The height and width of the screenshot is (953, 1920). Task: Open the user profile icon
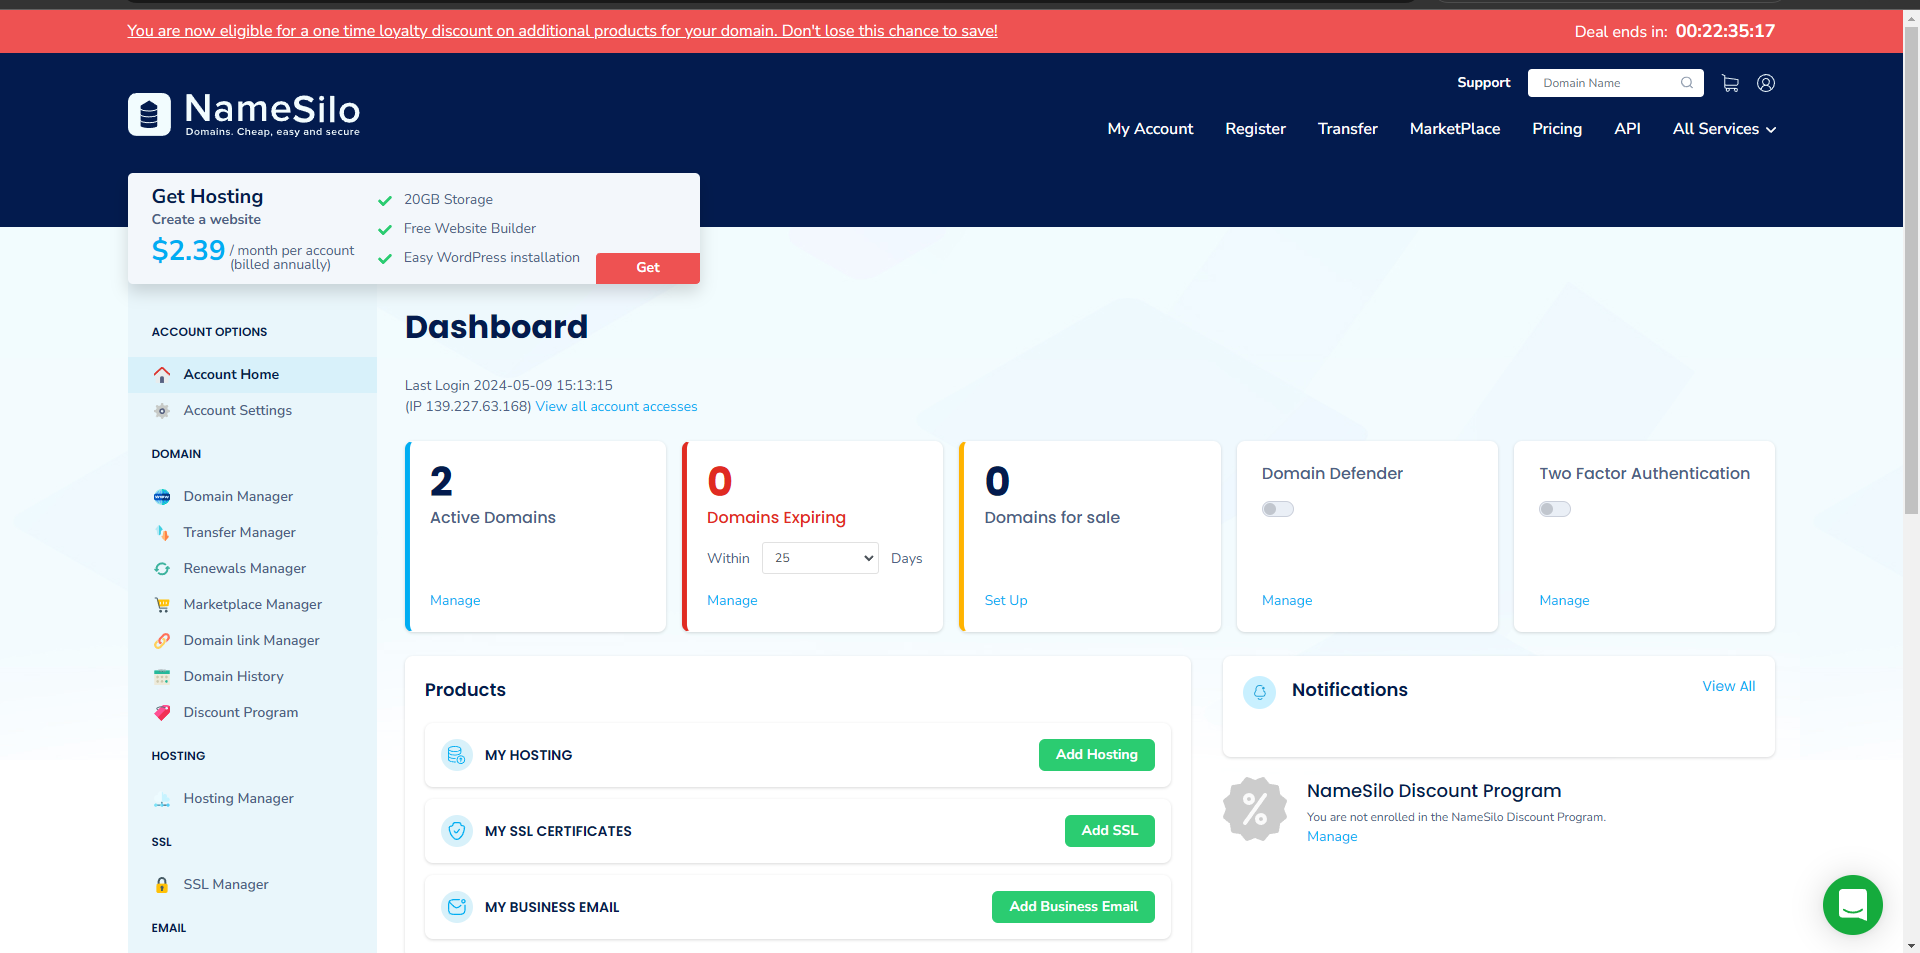(1766, 83)
